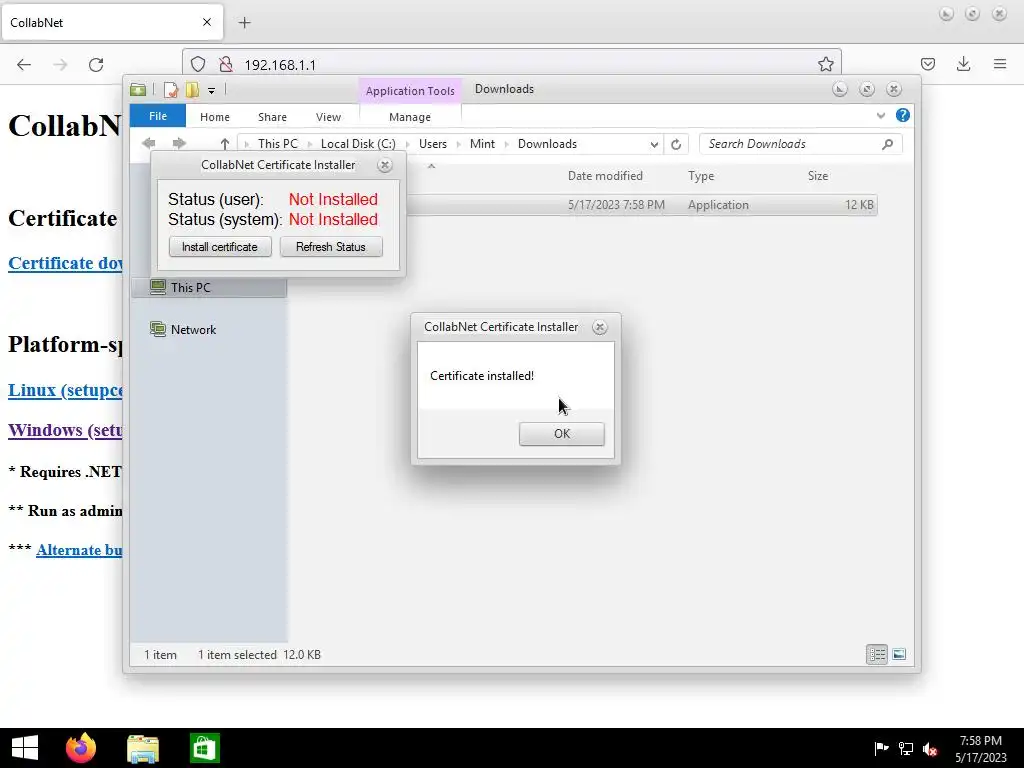Open Firefox downloads panel

click(x=963, y=63)
